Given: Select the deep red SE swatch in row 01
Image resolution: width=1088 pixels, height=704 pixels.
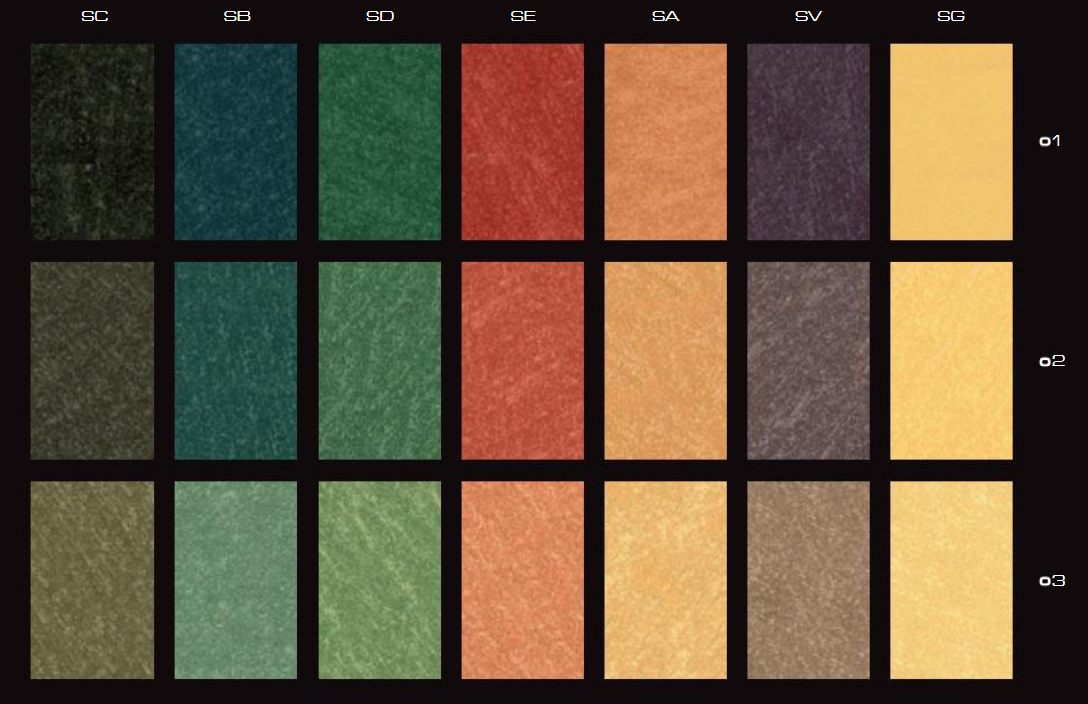Looking at the screenshot, I should pos(522,141).
